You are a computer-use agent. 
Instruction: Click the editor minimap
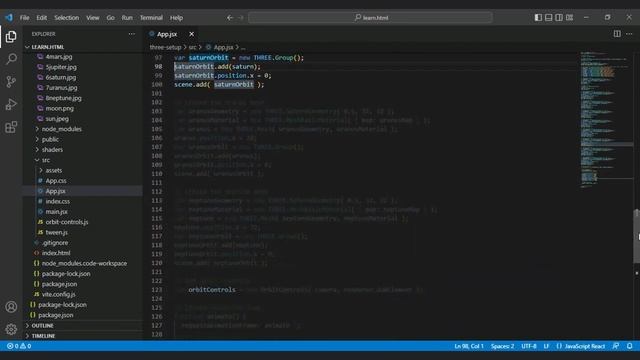pos(606,120)
